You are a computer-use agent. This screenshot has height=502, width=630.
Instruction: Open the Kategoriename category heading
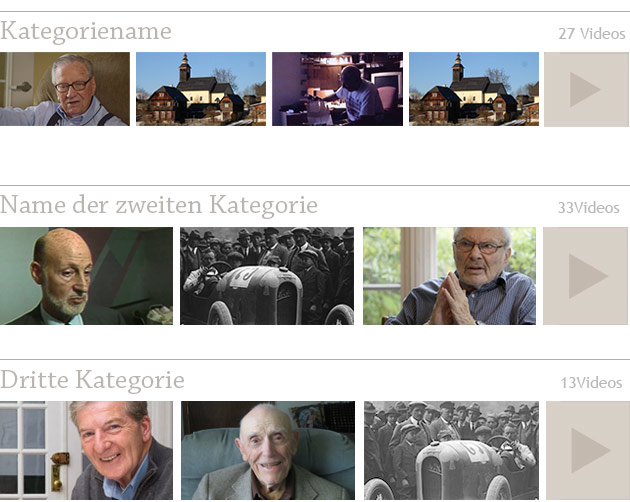pos(86,32)
